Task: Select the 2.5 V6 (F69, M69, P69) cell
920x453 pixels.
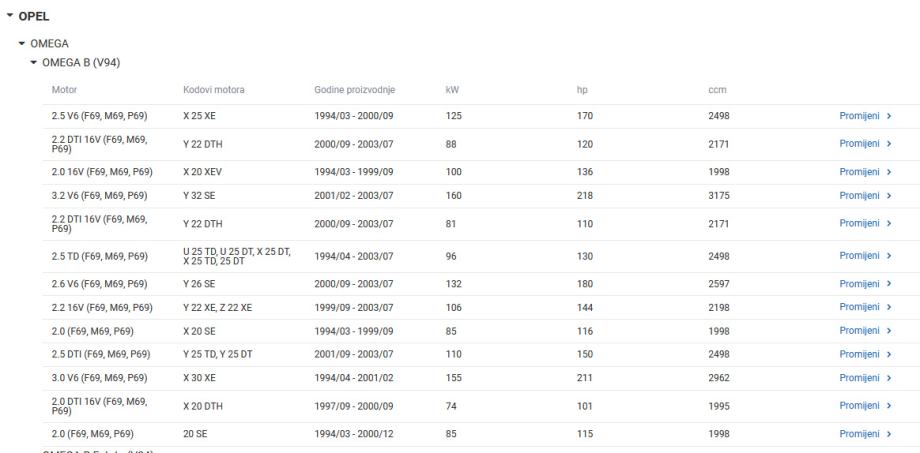Action: (99, 116)
